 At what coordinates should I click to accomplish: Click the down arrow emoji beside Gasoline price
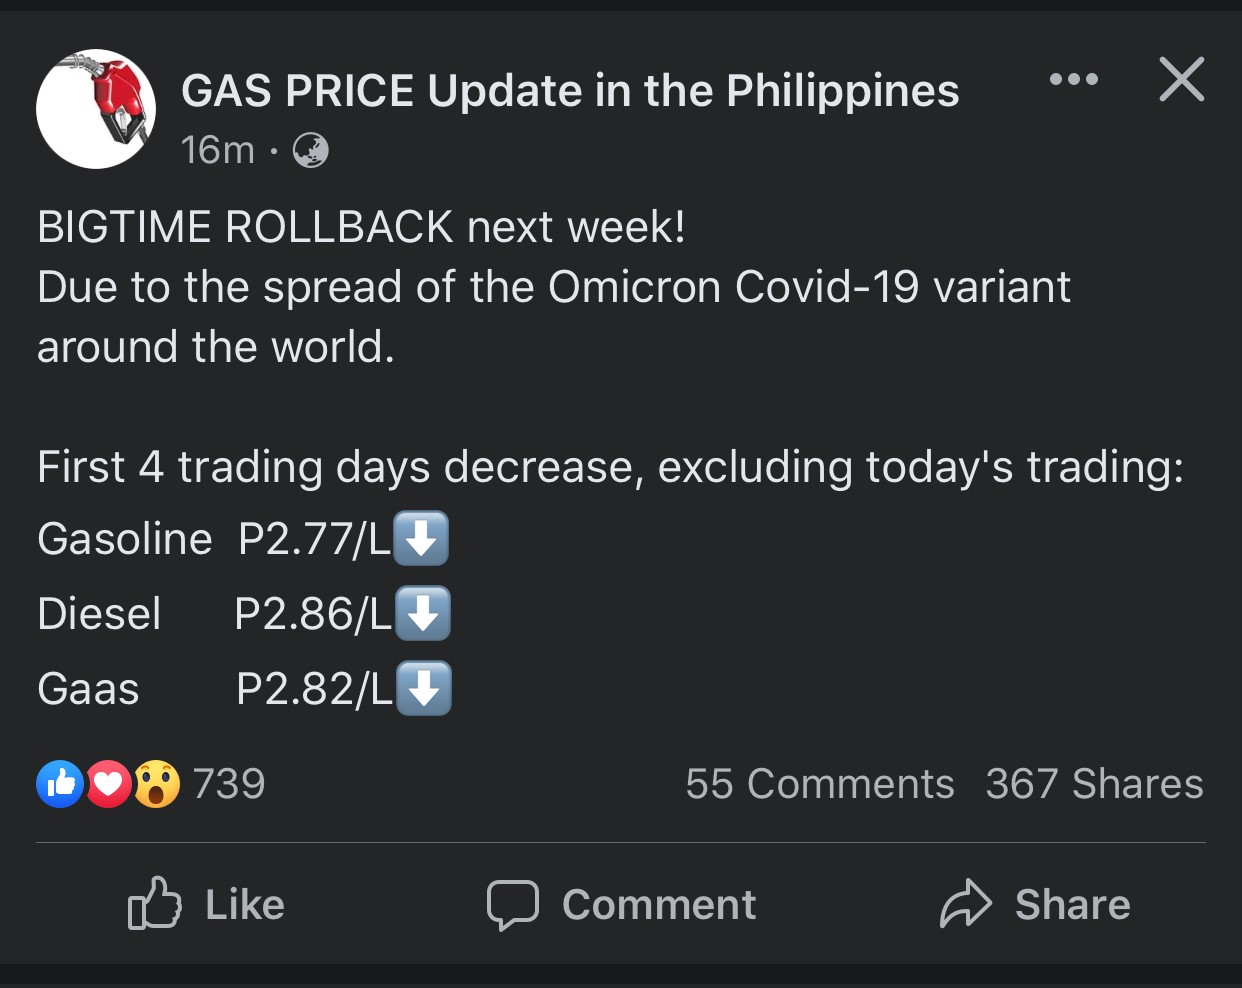pos(421,539)
